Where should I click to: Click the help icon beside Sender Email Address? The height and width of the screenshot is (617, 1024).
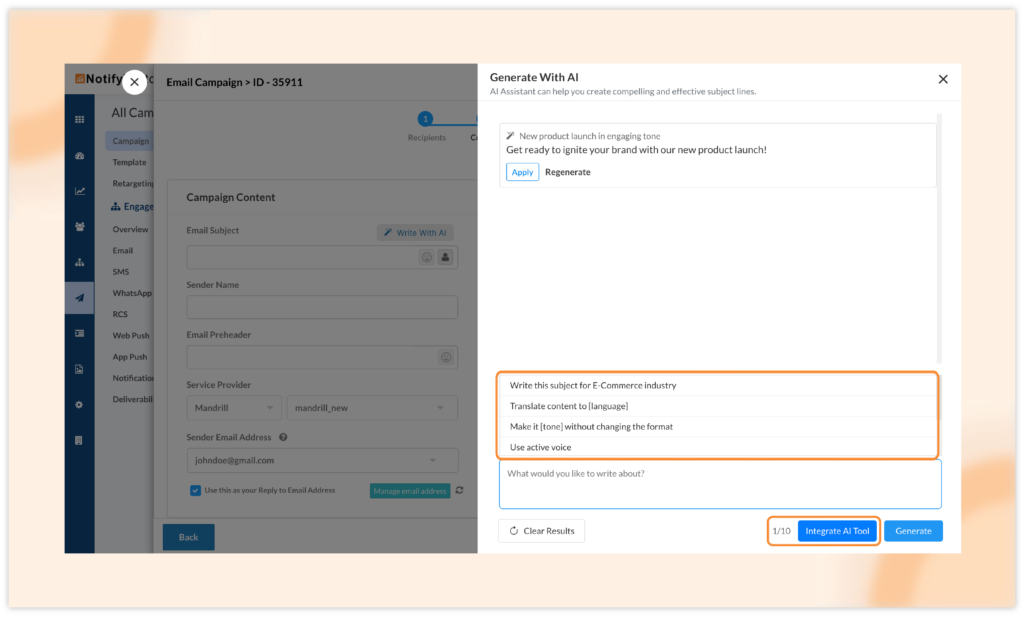point(283,437)
